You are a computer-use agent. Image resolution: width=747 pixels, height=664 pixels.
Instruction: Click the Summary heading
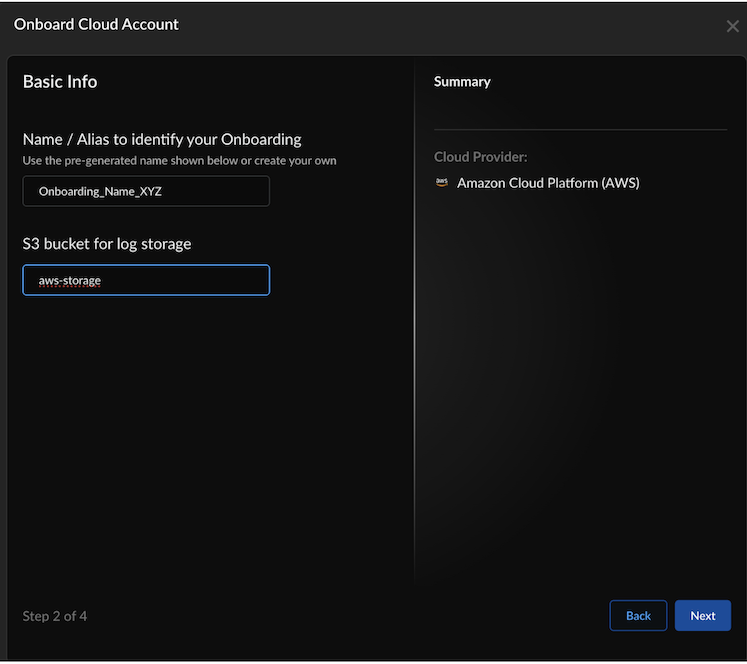tap(462, 81)
